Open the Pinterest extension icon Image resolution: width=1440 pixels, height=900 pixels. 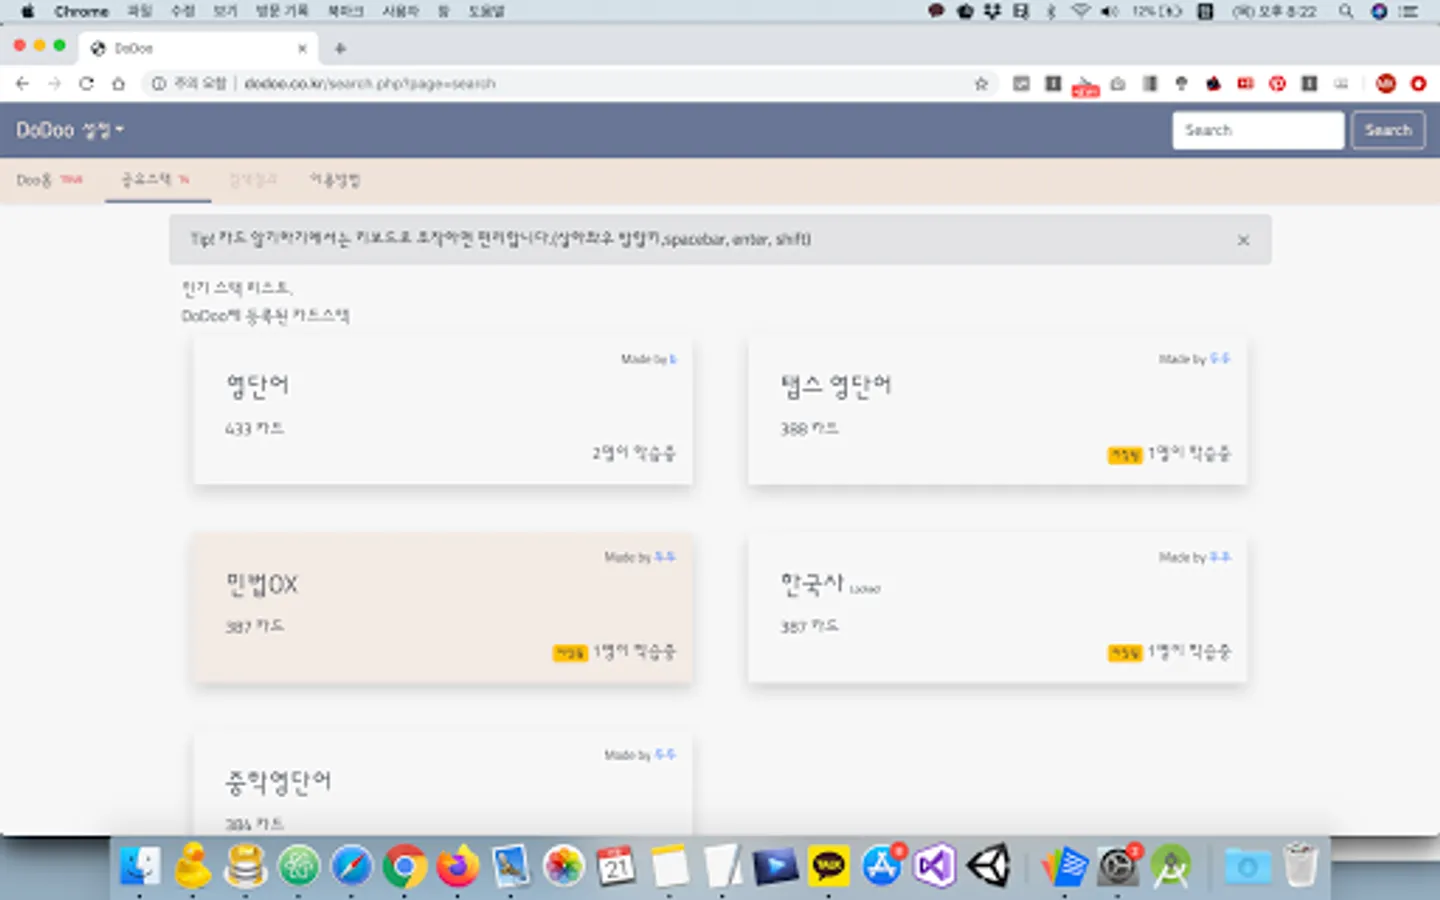(1277, 84)
